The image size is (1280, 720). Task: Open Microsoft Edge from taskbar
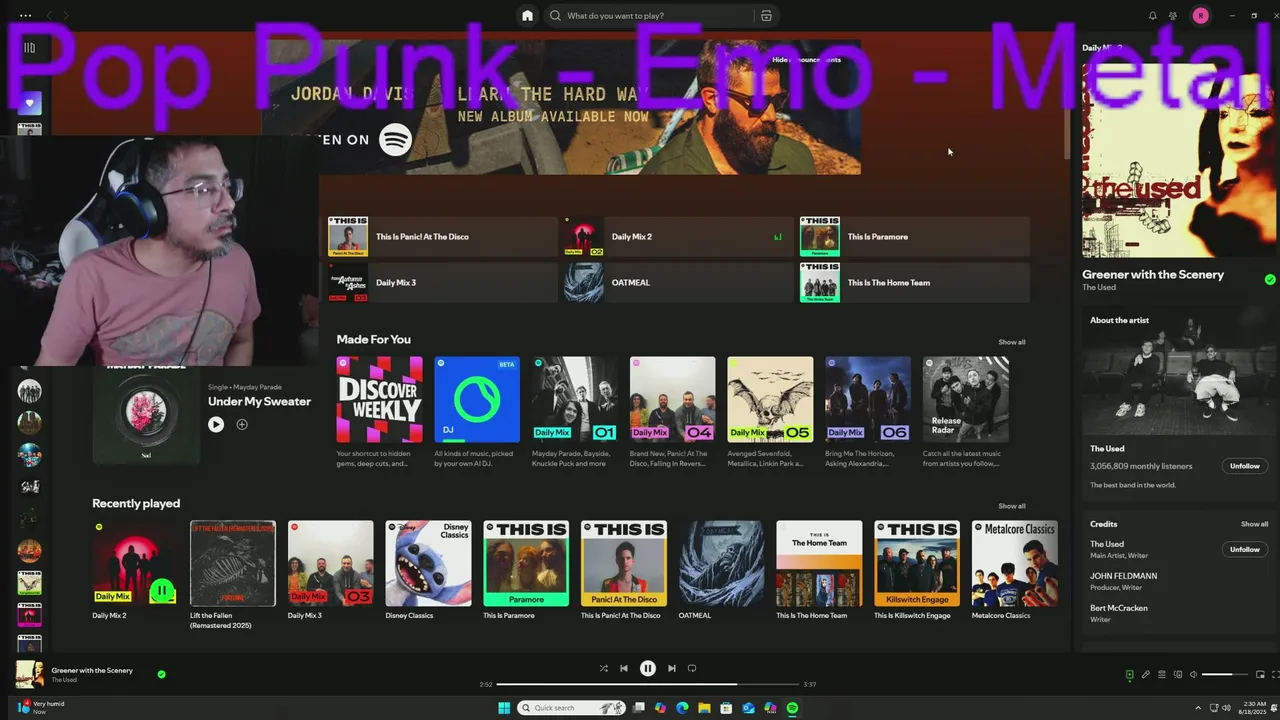coord(682,708)
